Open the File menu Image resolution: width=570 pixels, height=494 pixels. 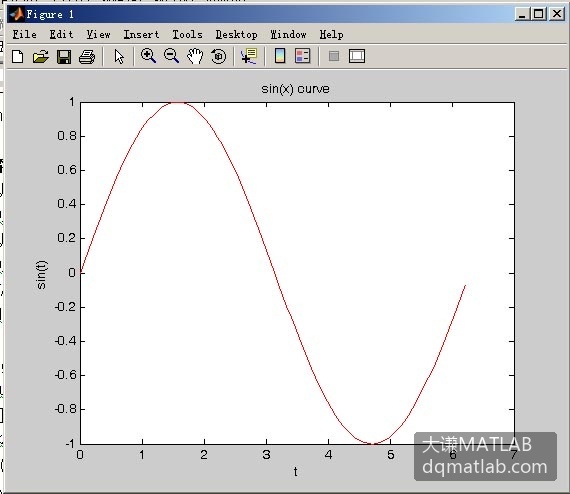click(x=25, y=35)
